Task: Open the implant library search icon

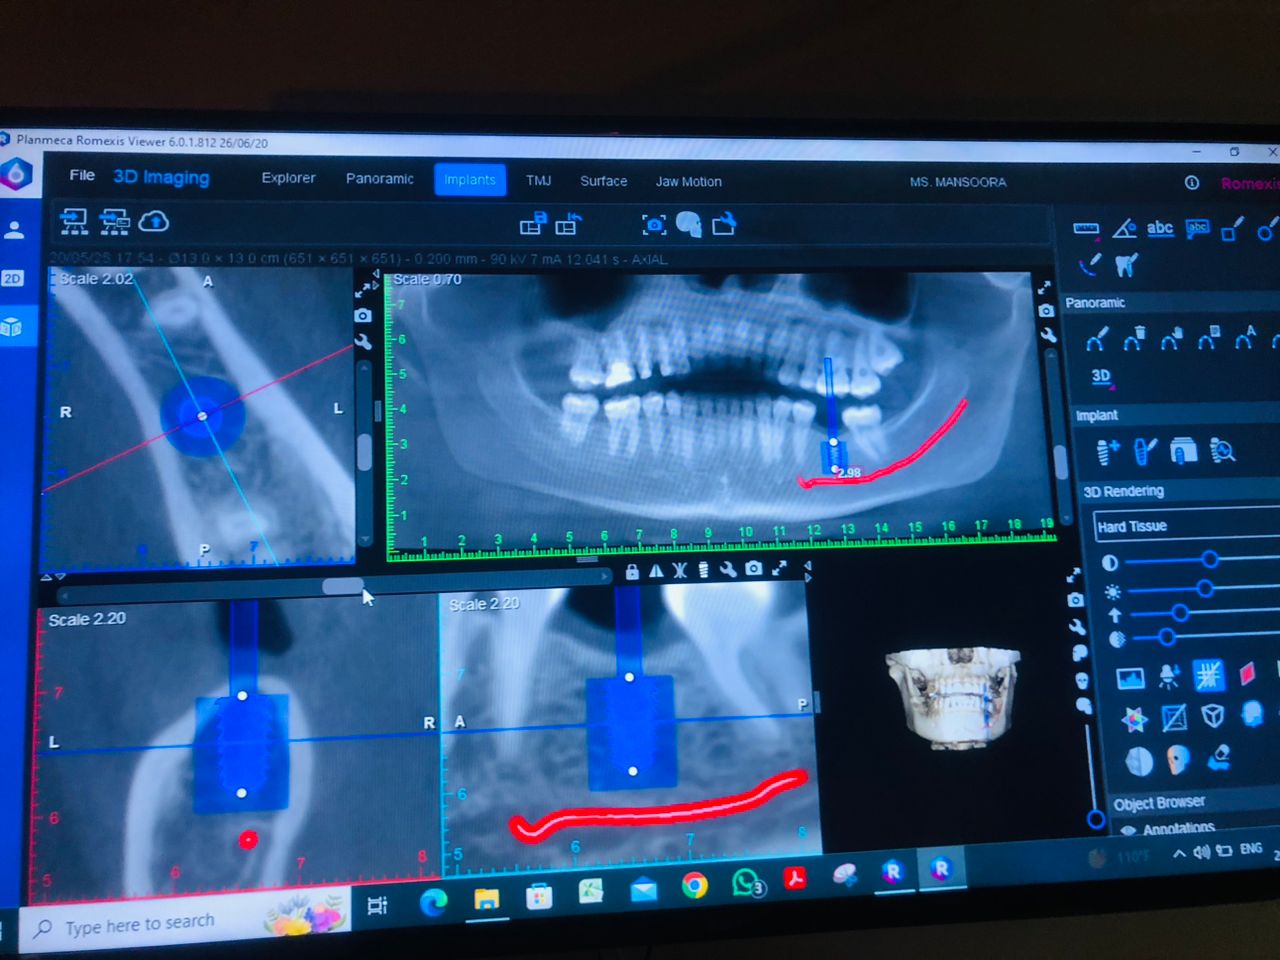Action: [x=1222, y=450]
